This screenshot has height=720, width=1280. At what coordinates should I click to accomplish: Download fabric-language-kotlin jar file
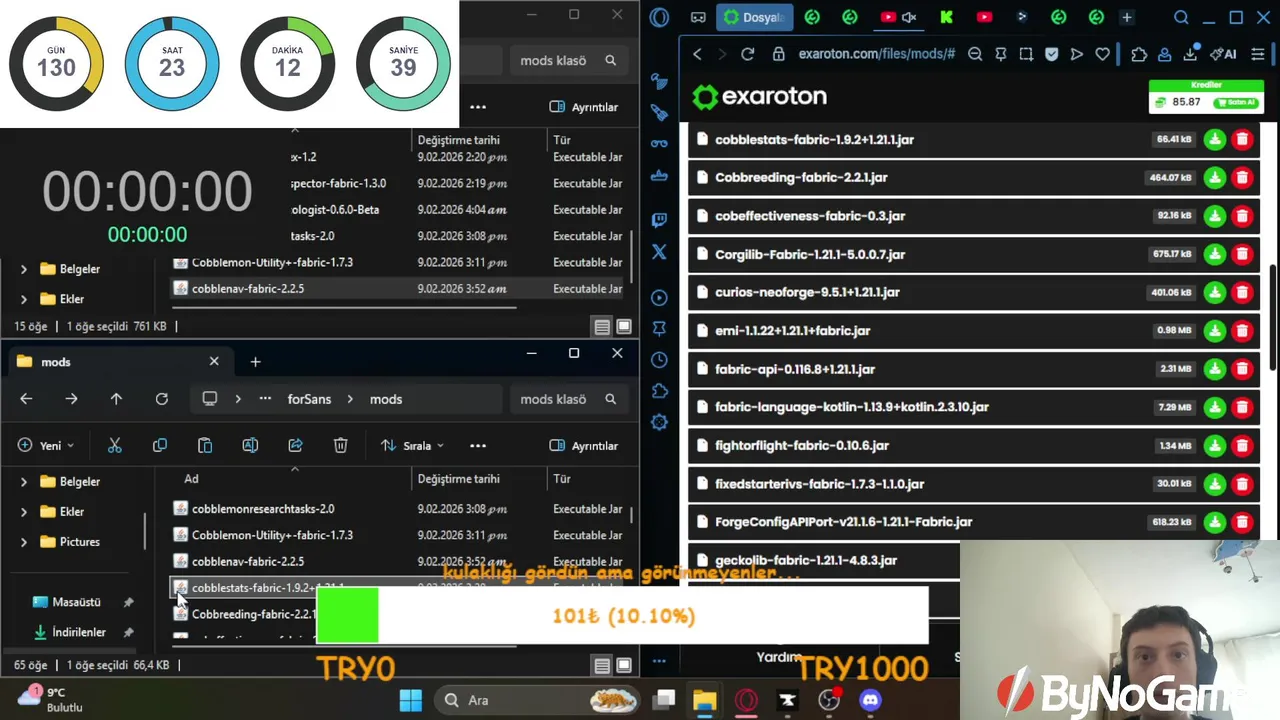[1215, 407]
